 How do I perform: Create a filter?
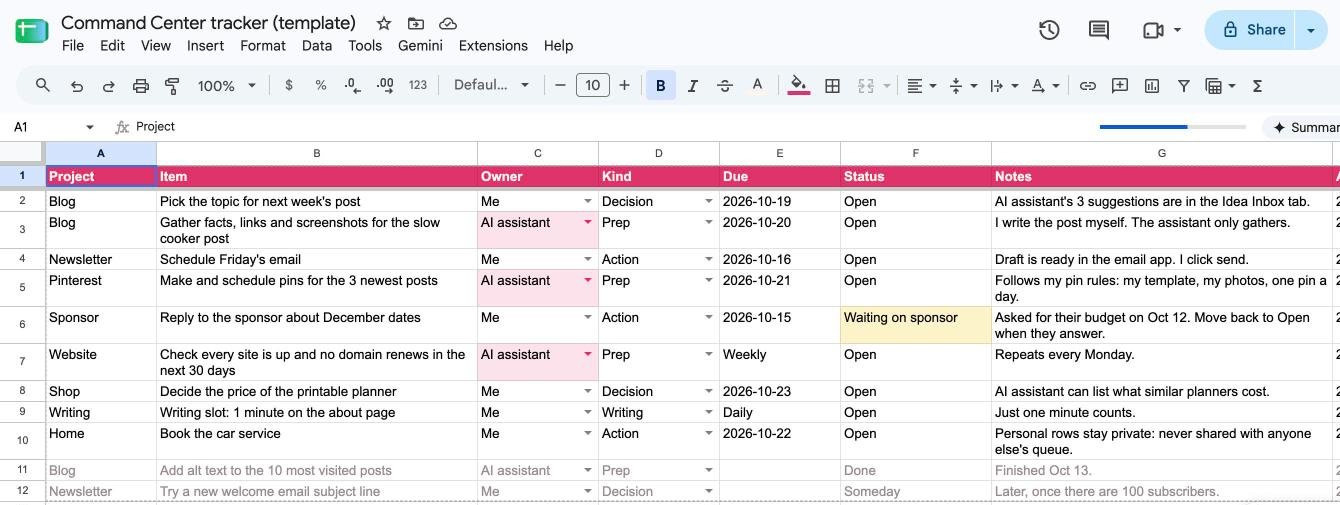point(1184,86)
